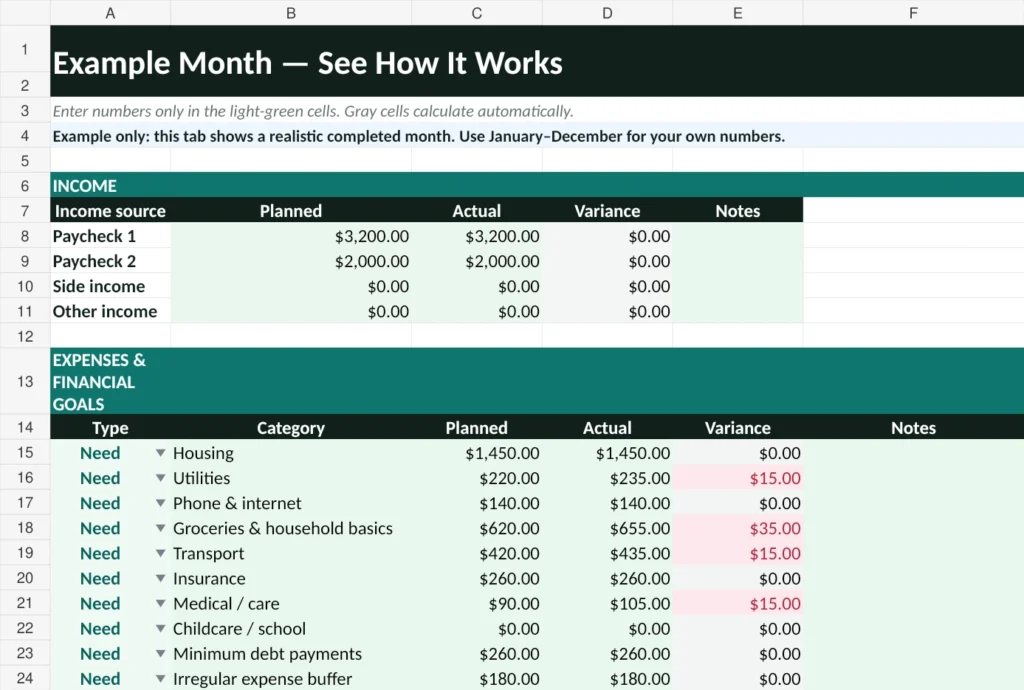Open the Medical / care dropdown arrow
1024x690 pixels.
click(x=161, y=603)
